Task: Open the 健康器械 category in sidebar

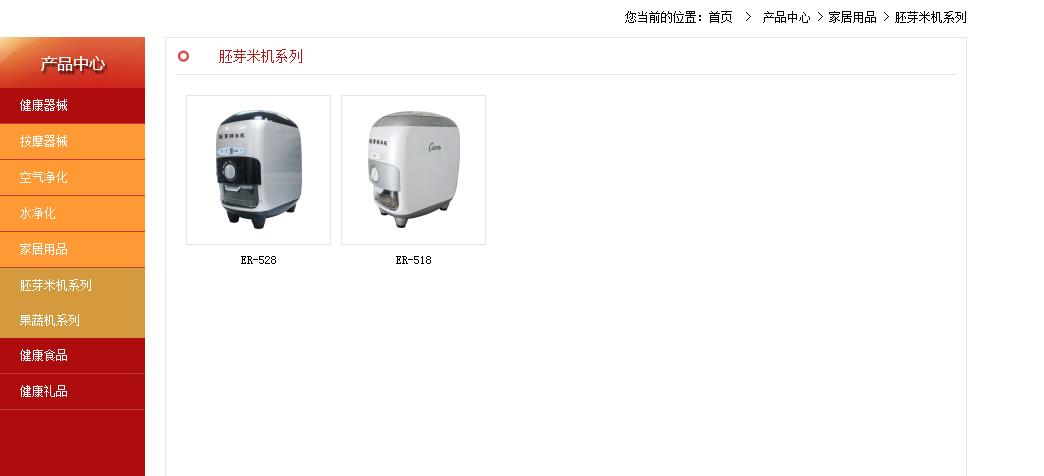Action: pyautogui.click(x=72, y=105)
